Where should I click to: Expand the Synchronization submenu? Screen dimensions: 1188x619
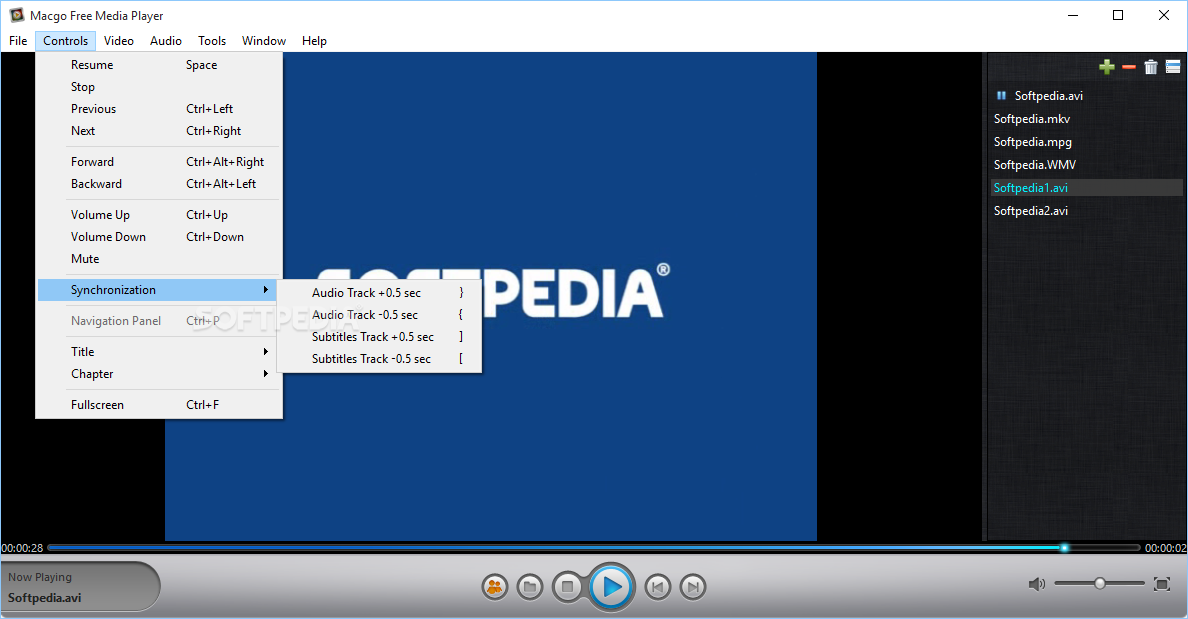[x=159, y=290]
